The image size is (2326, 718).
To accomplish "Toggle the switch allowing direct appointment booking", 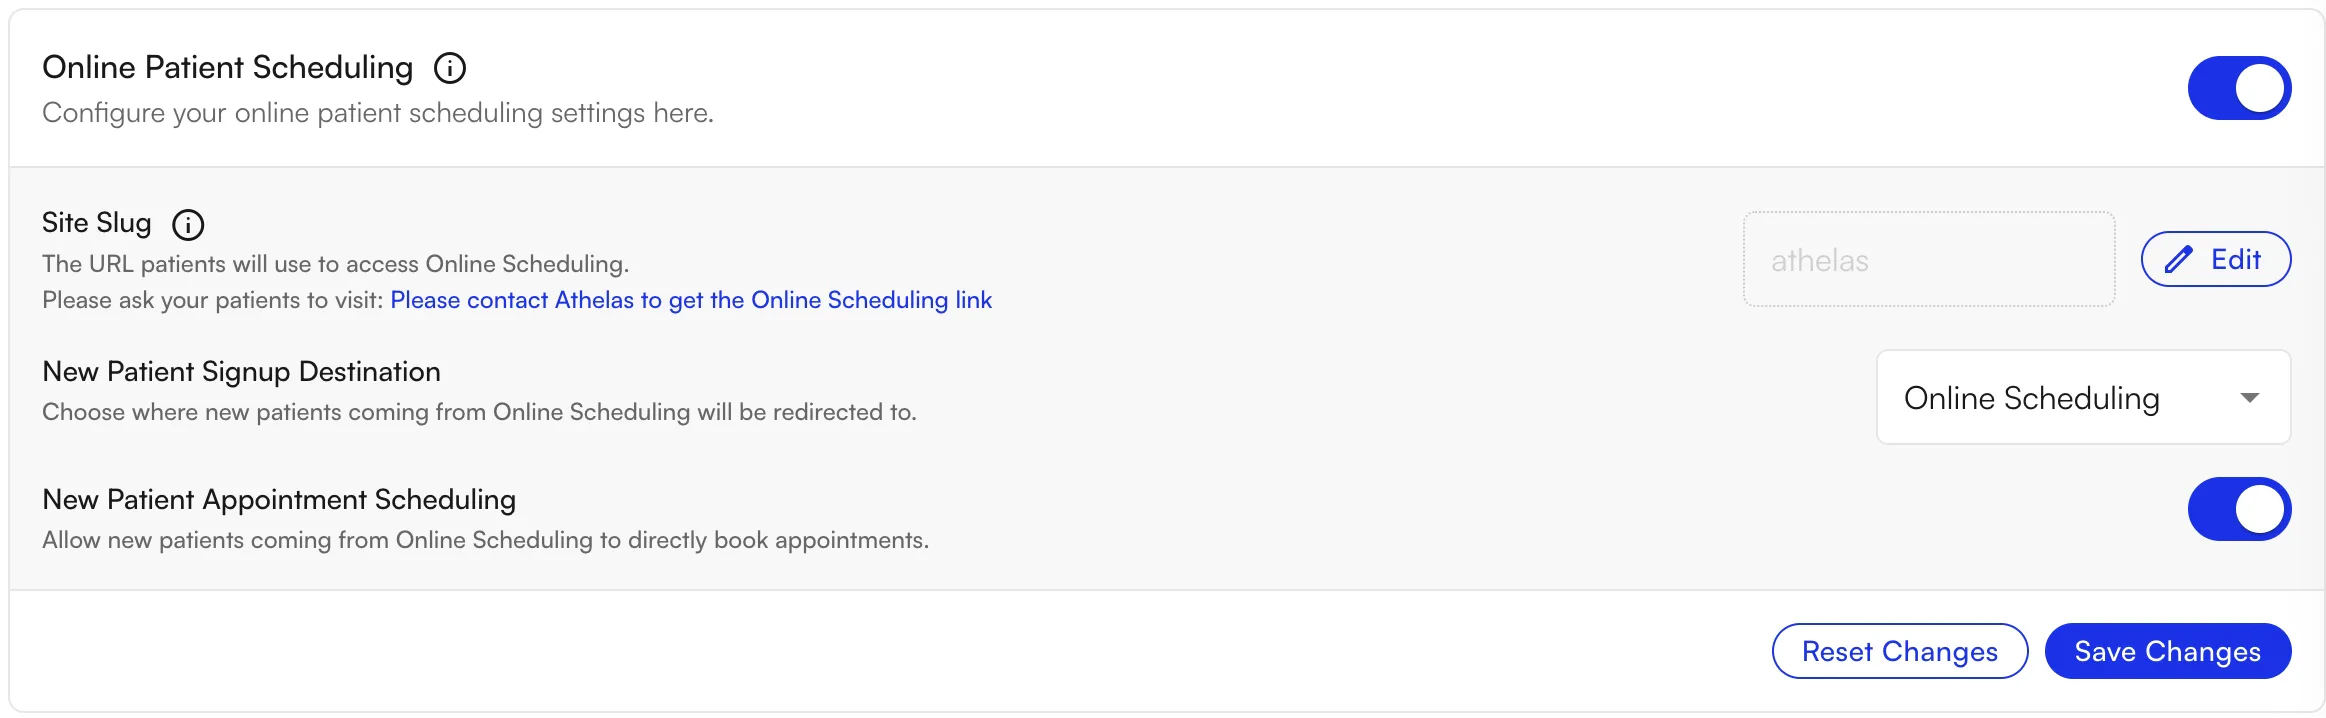I will [2240, 509].
